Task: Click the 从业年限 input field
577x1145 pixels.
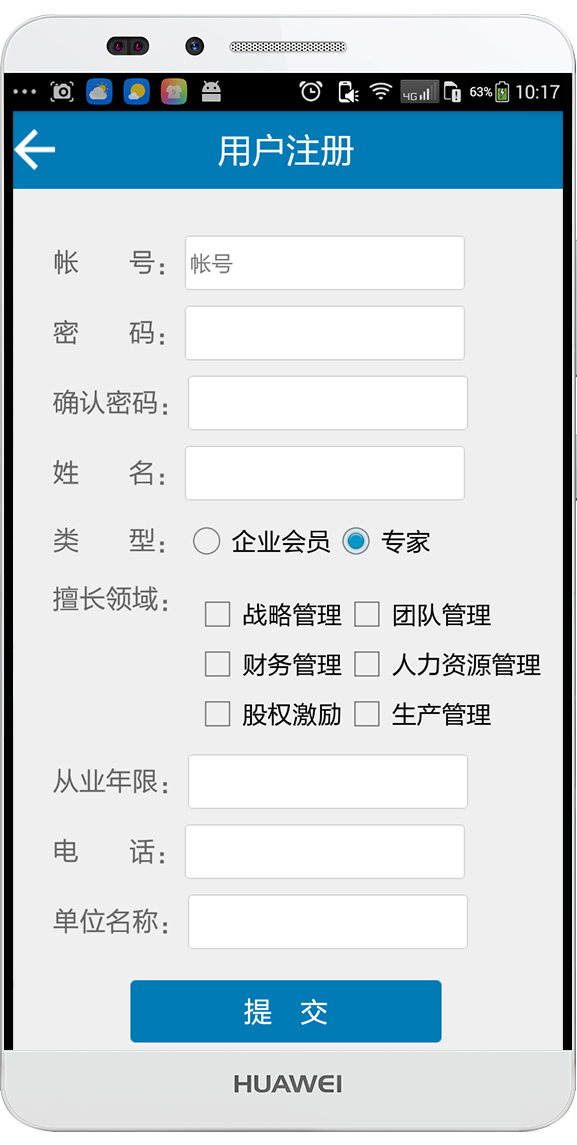Action: point(328,782)
